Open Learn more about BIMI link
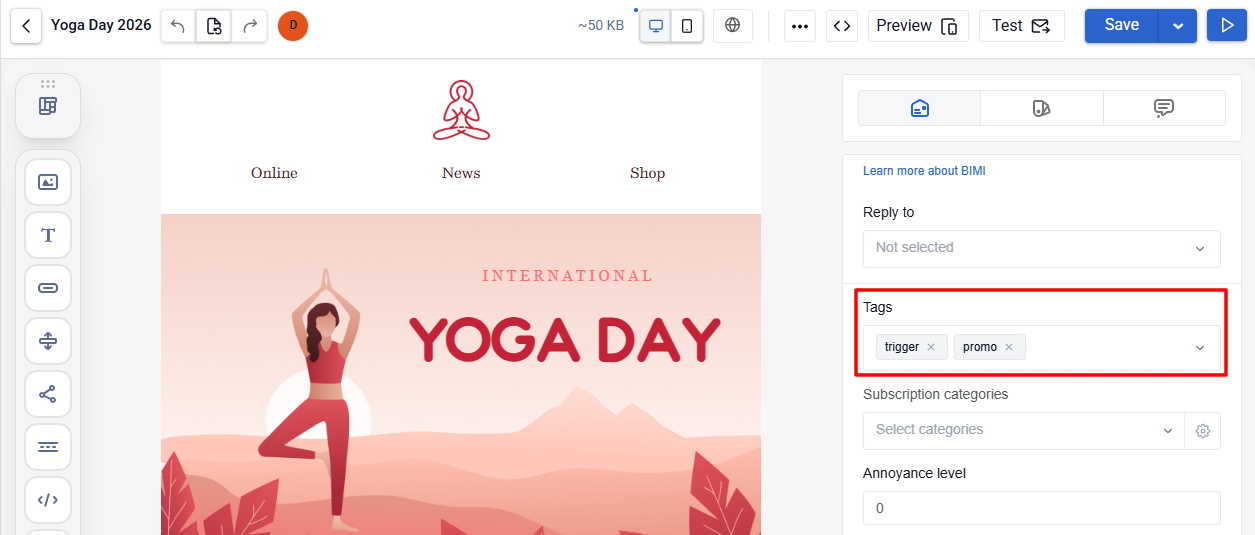This screenshot has height=535, width=1255. tap(924, 171)
